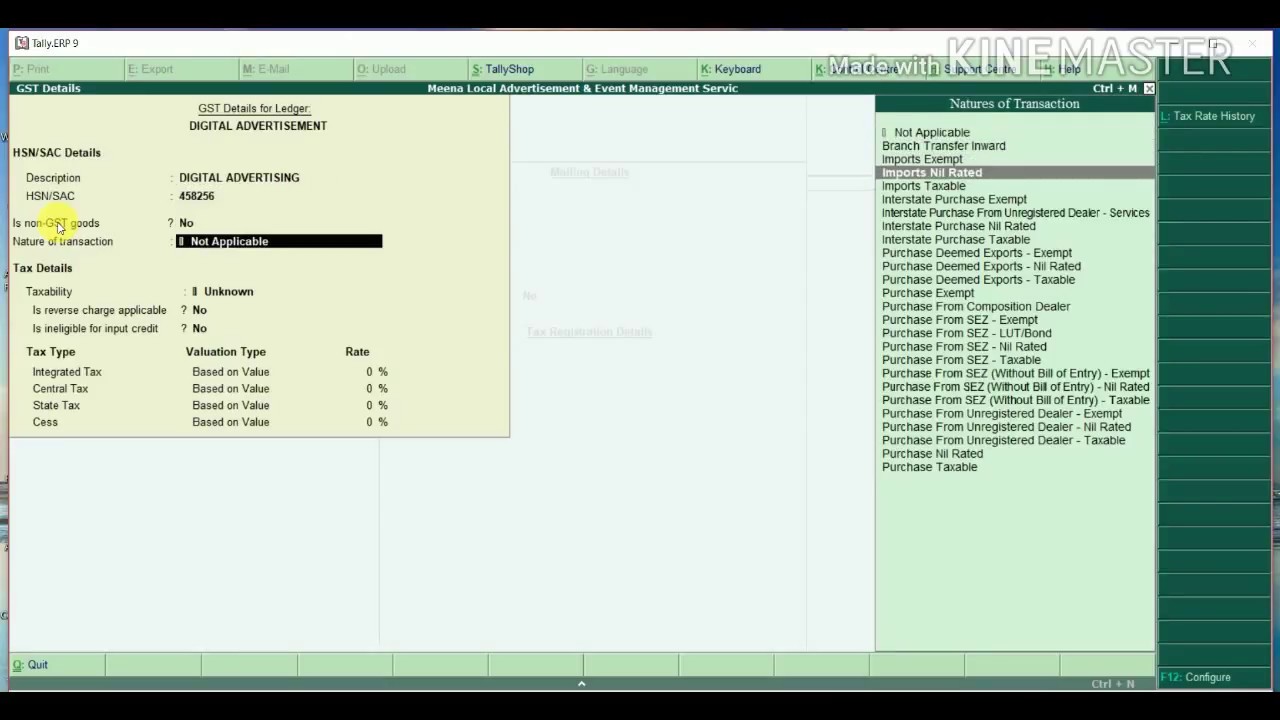The height and width of the screenshot is (720, 1280).
Task: Select Purchase Taxable
Action: (929, 467)
